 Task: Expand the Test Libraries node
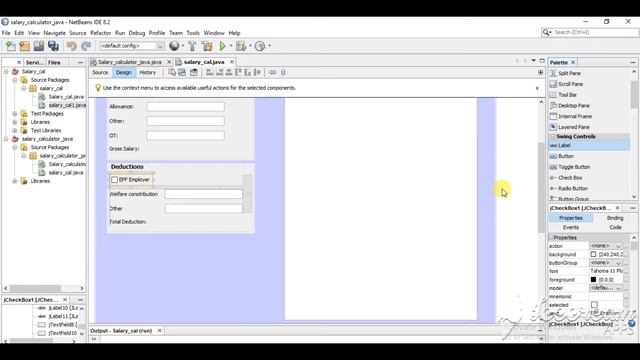[x=15, y=131]
